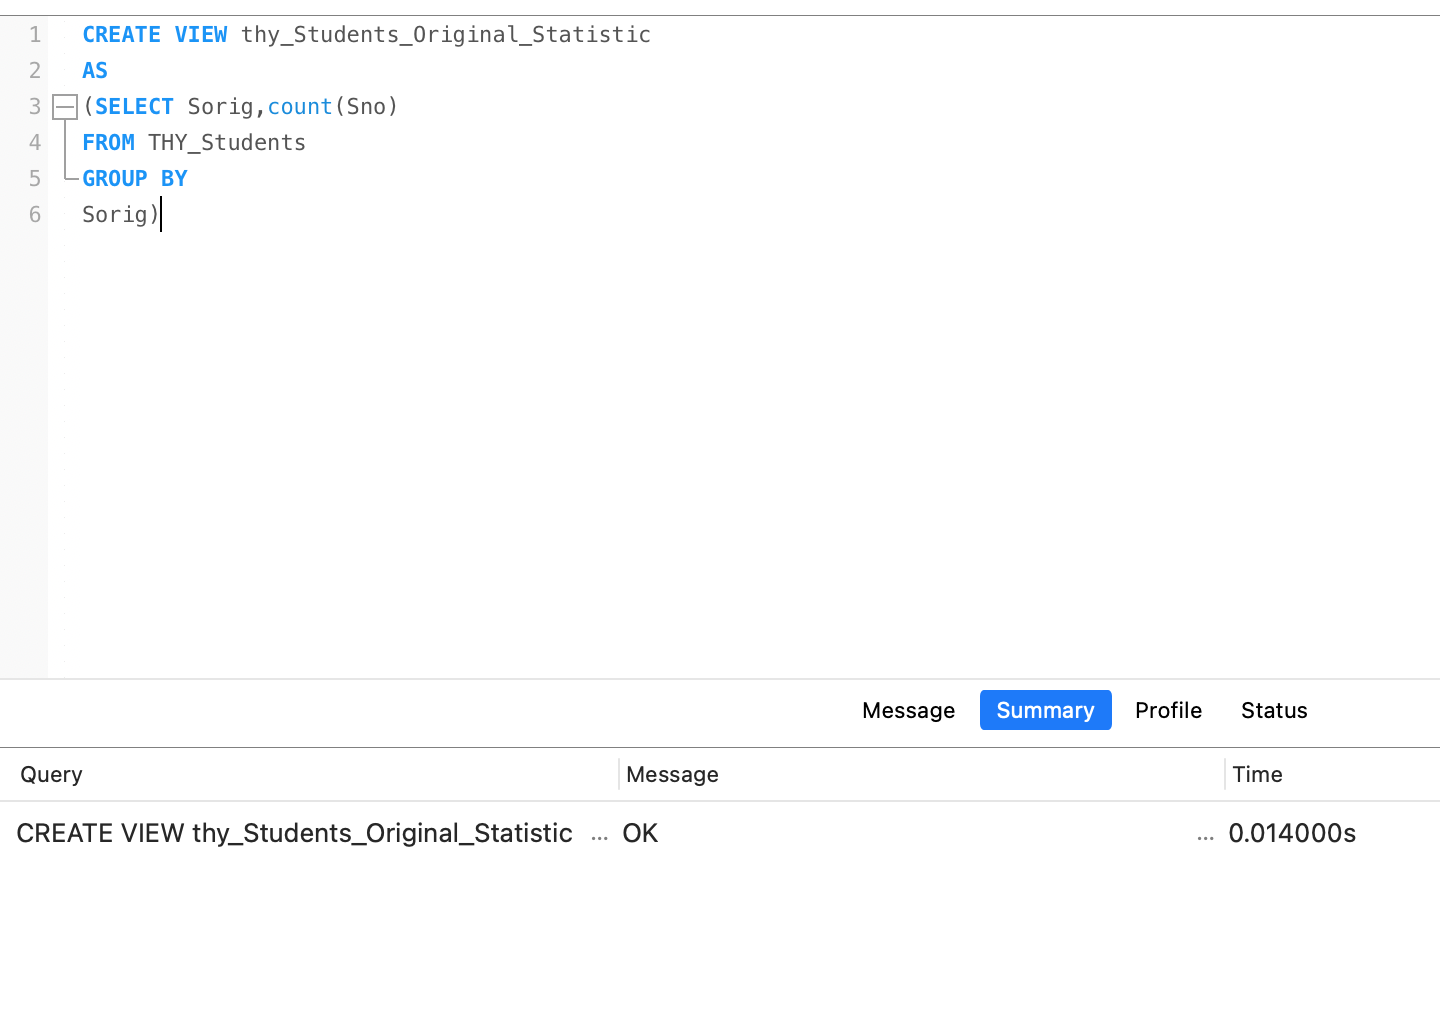Select the CREATE VIEW query result row
This screenshot has width=1440, height=1018.
pos(294,833)
